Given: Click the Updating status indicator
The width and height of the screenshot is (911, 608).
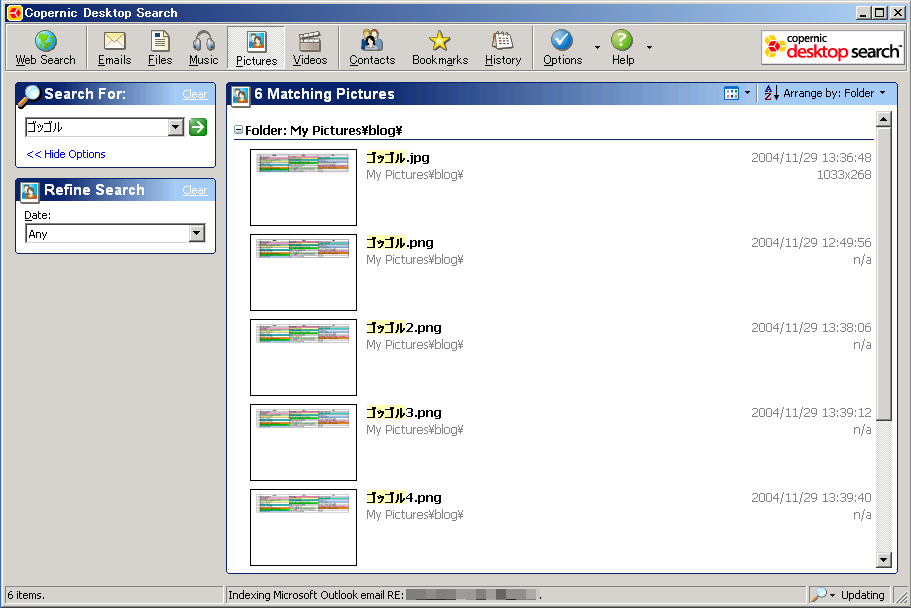Looking at the screenshot, I should click(862, 595).
